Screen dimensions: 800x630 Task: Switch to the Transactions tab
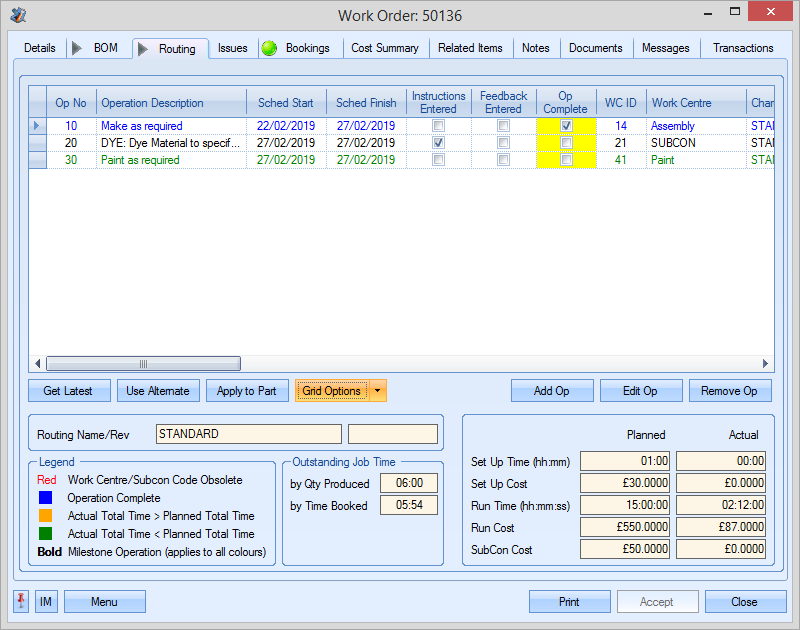742,47
